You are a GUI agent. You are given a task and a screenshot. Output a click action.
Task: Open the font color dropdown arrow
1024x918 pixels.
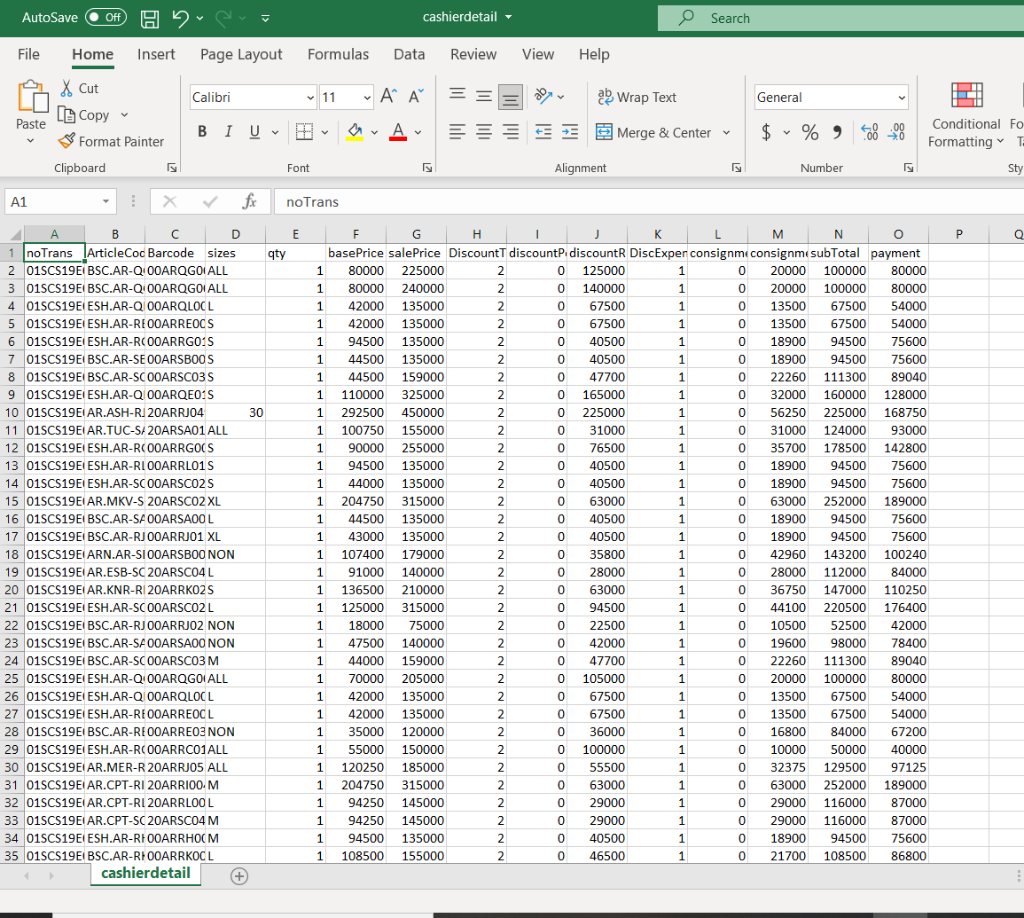point(418,133)
